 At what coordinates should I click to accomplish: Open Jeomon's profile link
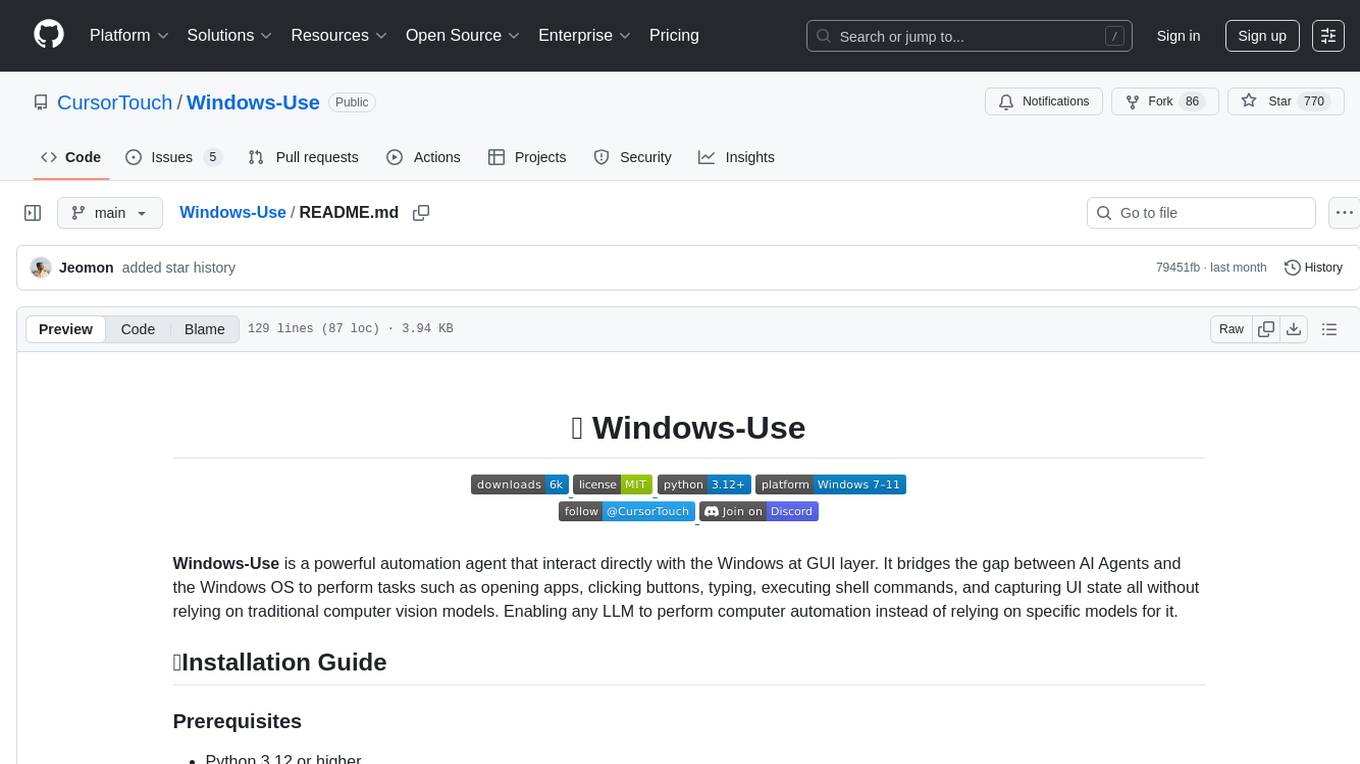click(86, 268)
